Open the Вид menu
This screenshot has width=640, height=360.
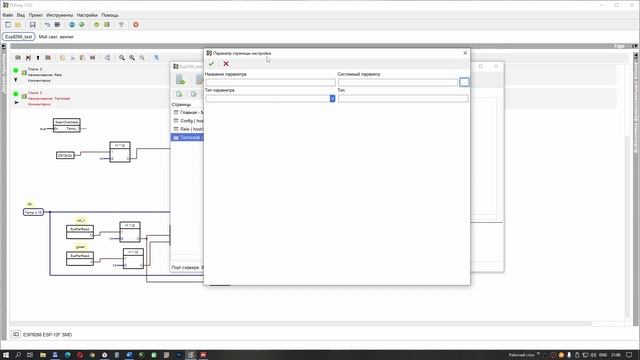(21, 15)
